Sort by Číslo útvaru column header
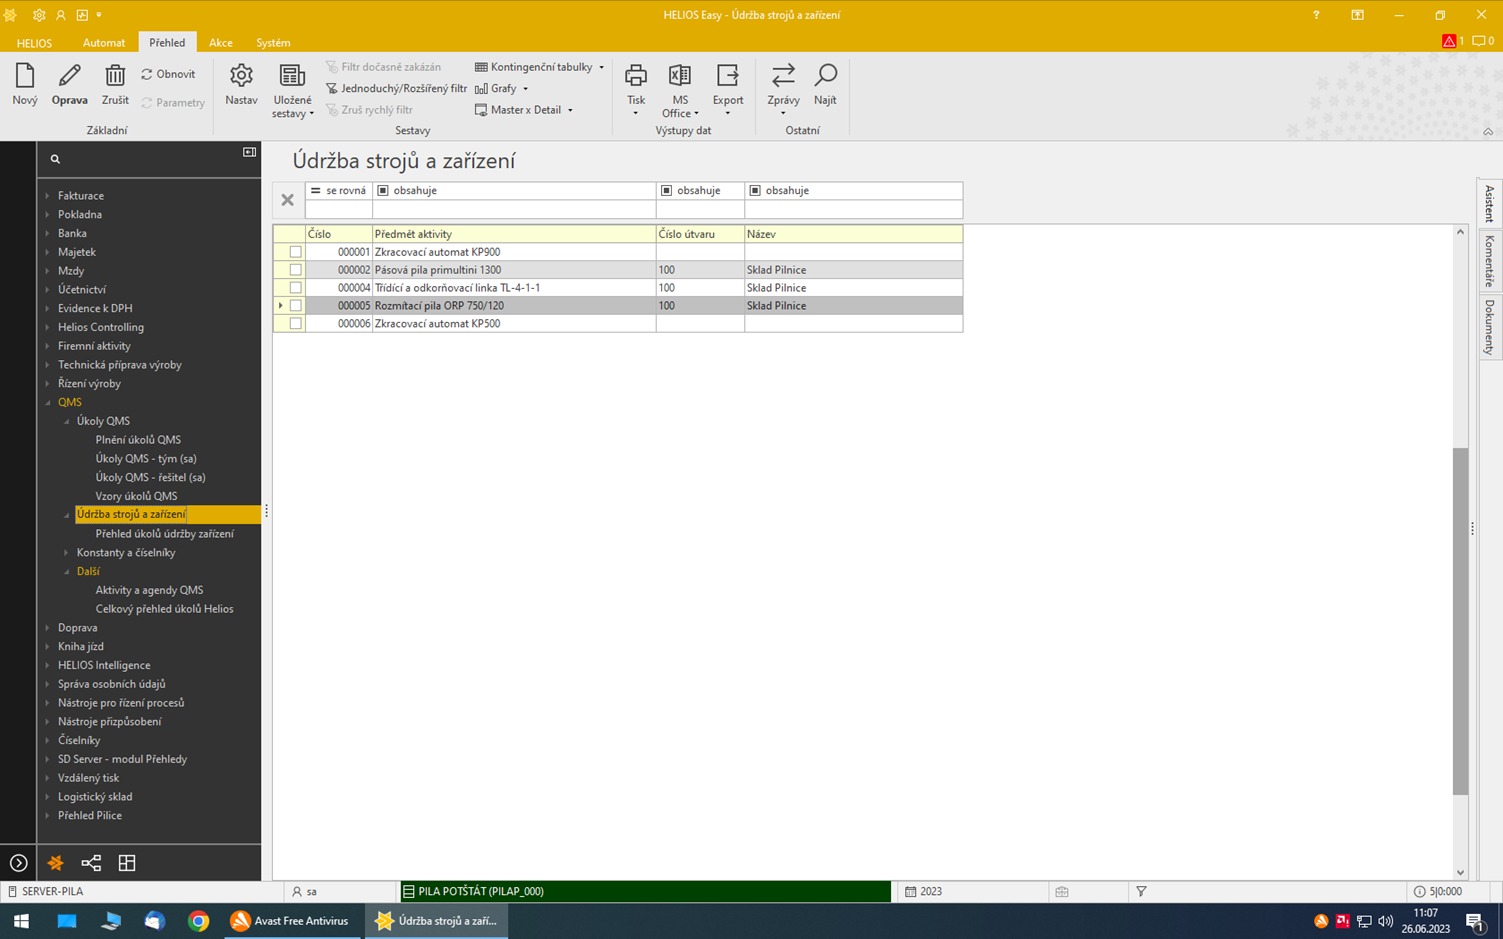 (x=700, y=234)
